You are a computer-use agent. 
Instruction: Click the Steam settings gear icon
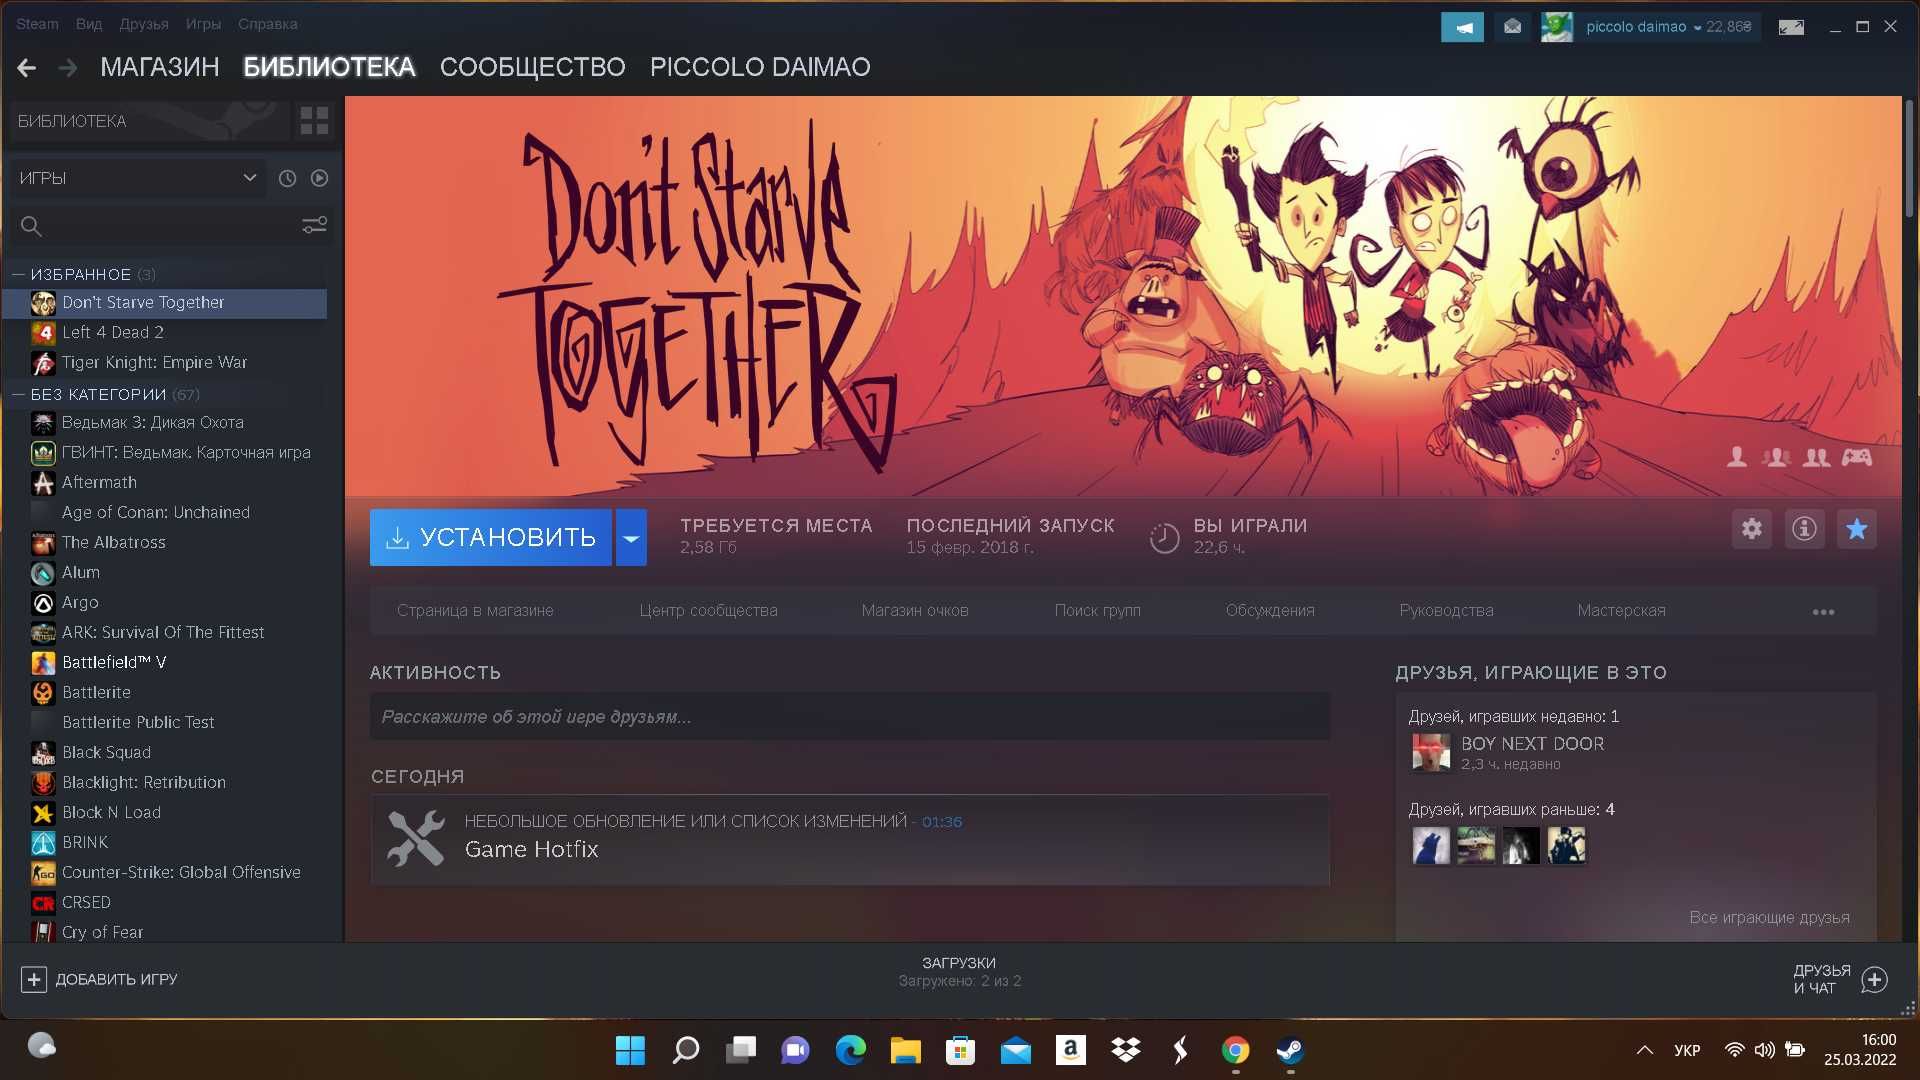1751,529
